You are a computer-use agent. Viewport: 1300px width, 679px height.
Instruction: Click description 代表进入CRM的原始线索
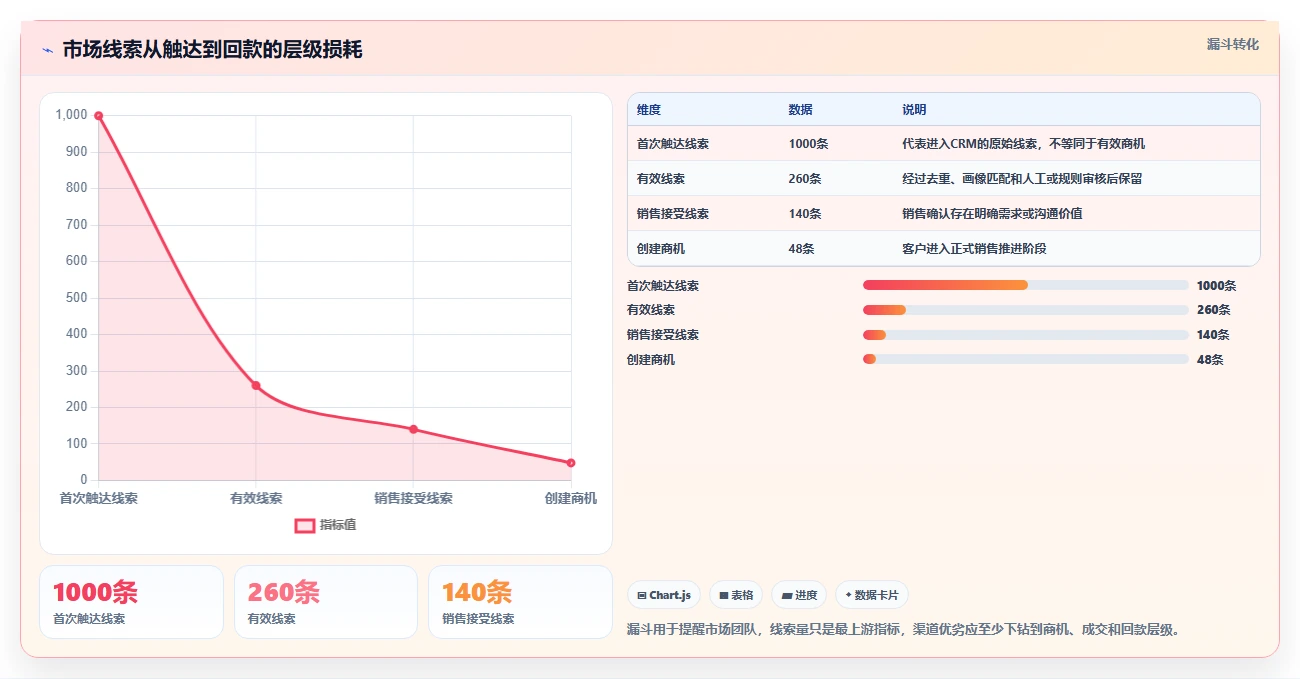click(1023, 144)
